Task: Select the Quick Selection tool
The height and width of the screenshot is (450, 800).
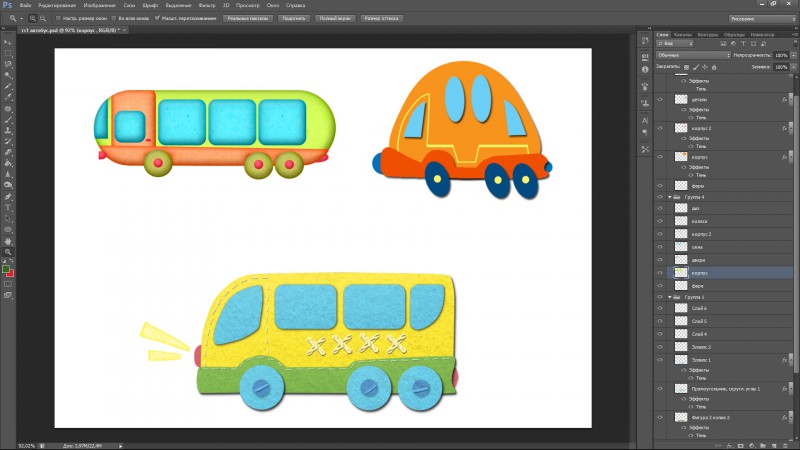Action: [x=8, y=76]
